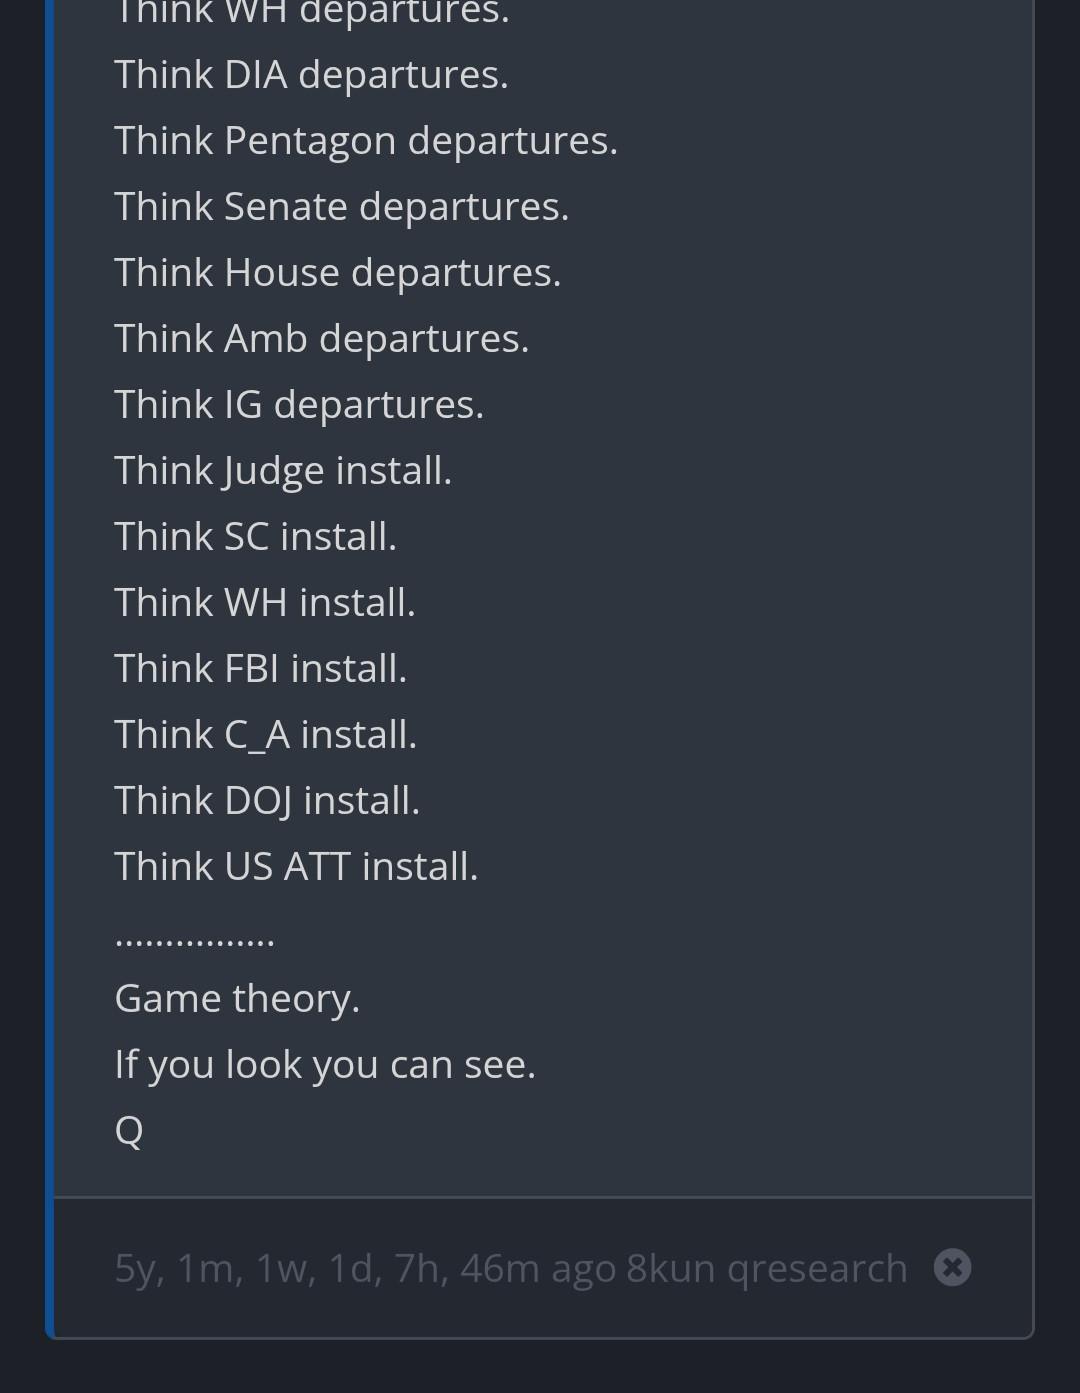This screenshot has width=1080, height=1393.
Task: Open the 8kun source link
Action: click(671, 1268)
